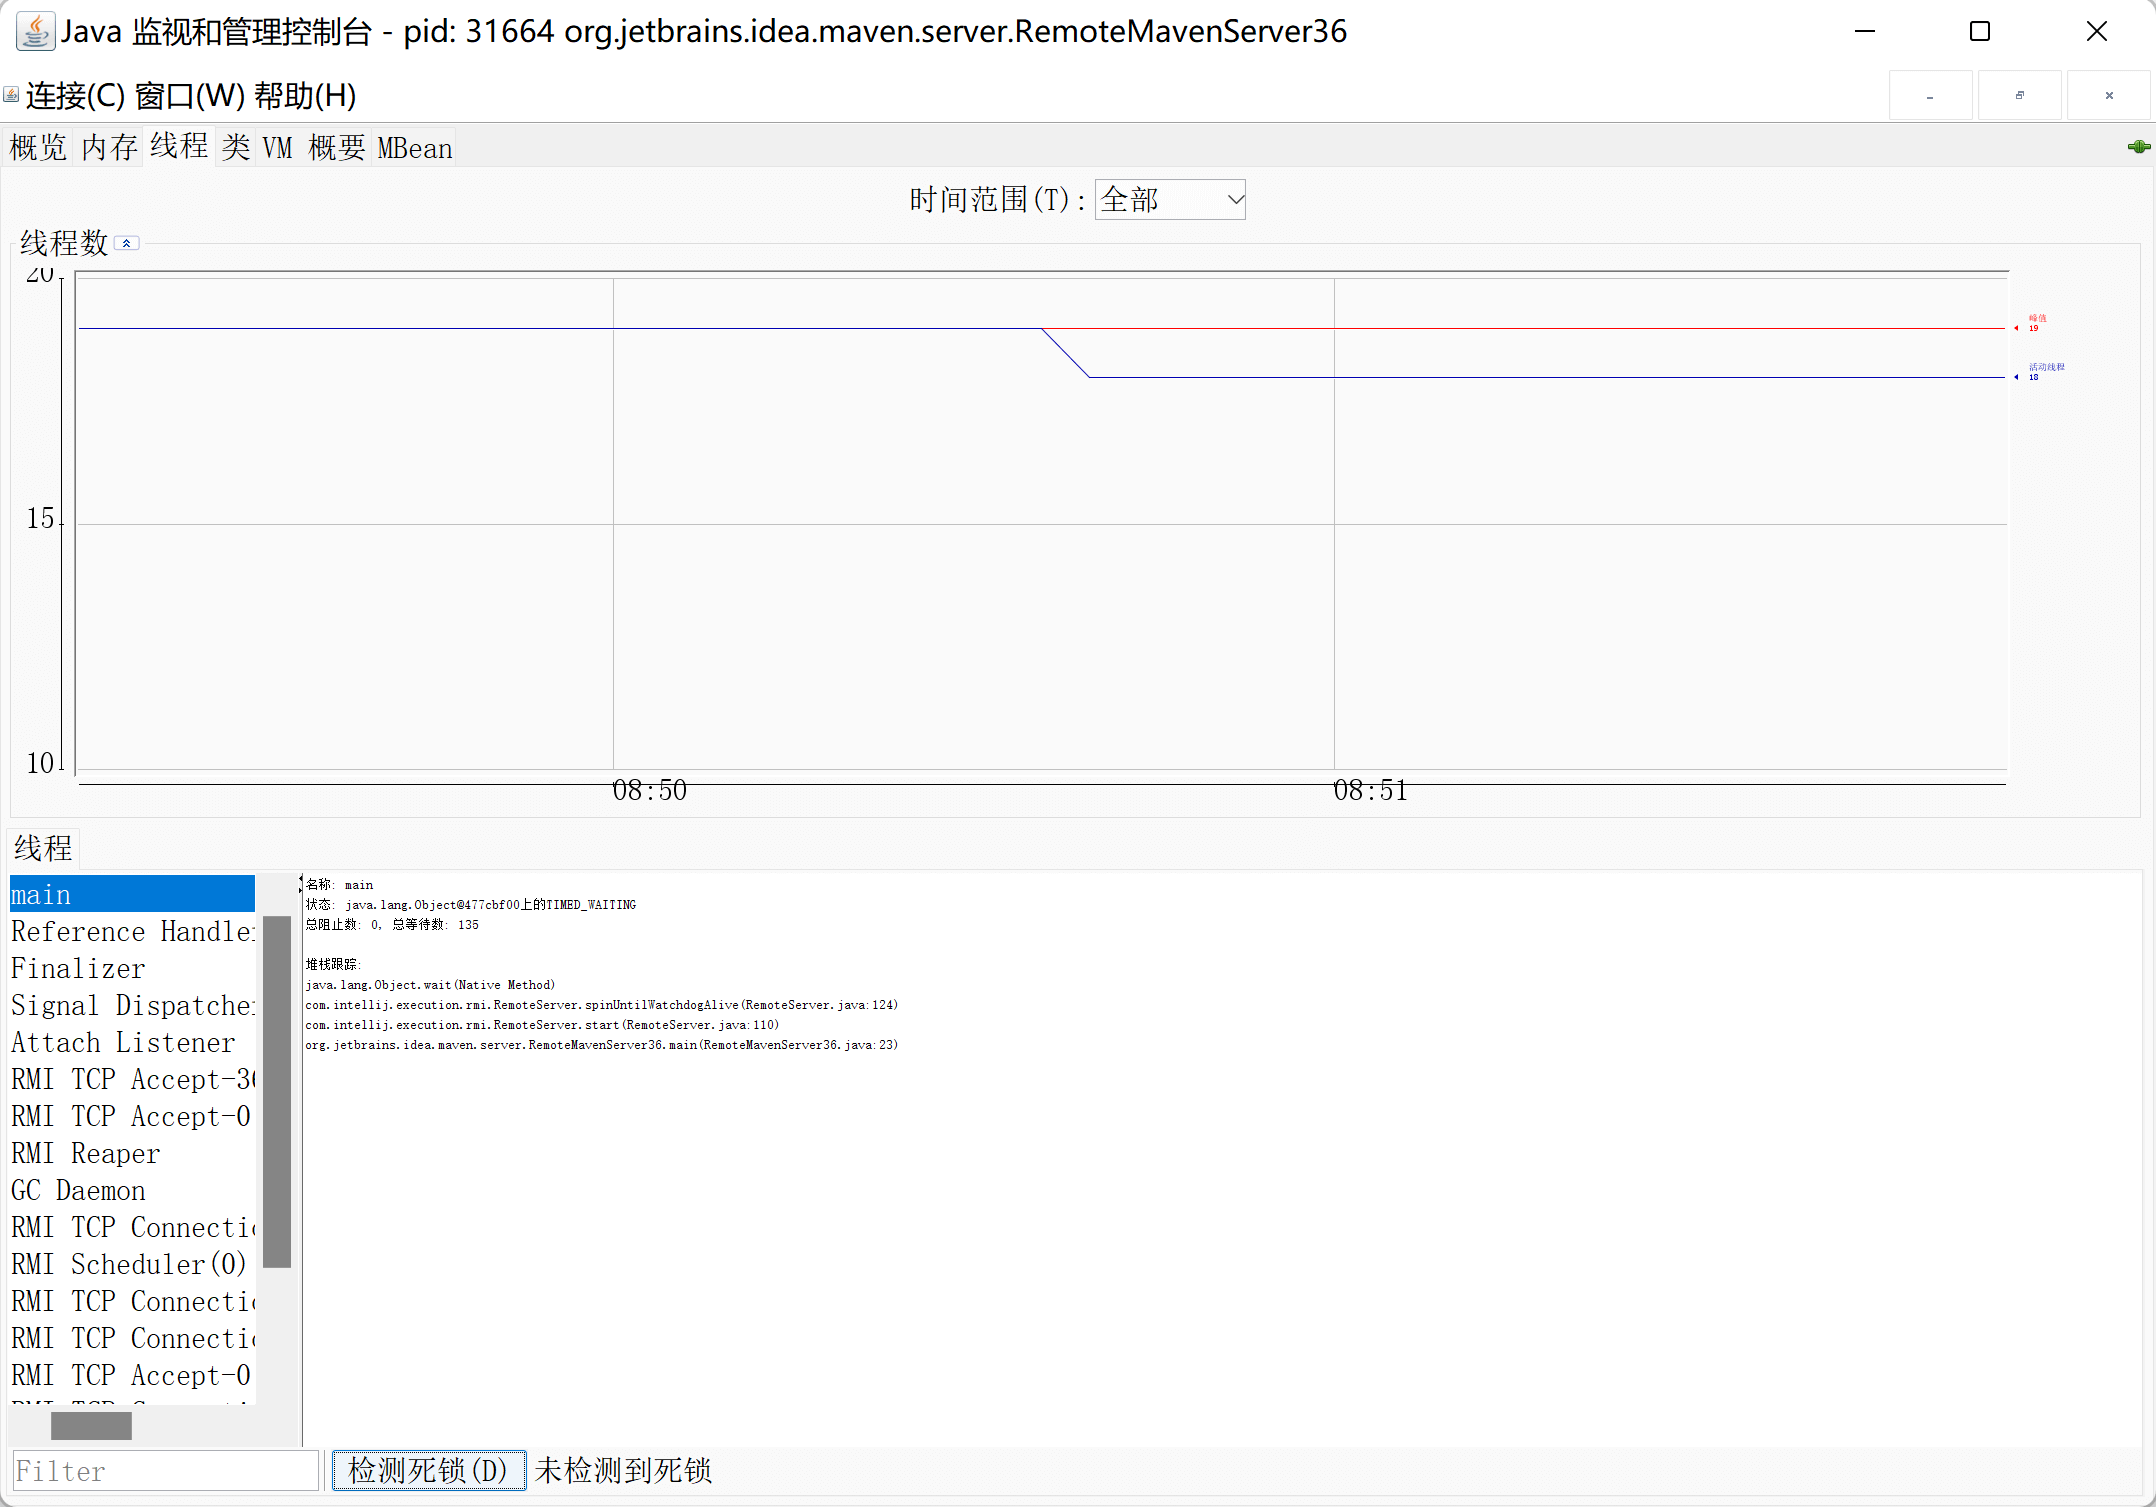Close the internal connection frame

click(x=2109, y=96)
